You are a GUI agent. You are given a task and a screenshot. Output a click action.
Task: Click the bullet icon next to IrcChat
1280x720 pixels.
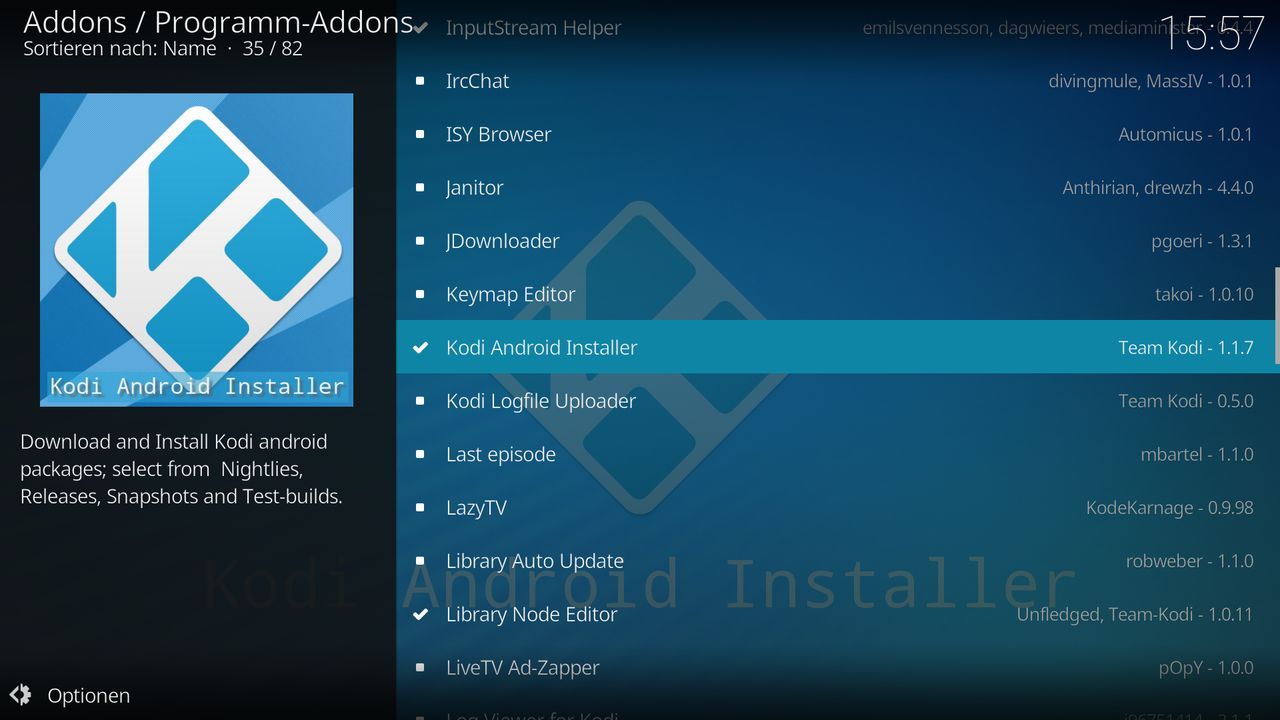point(420,81)
